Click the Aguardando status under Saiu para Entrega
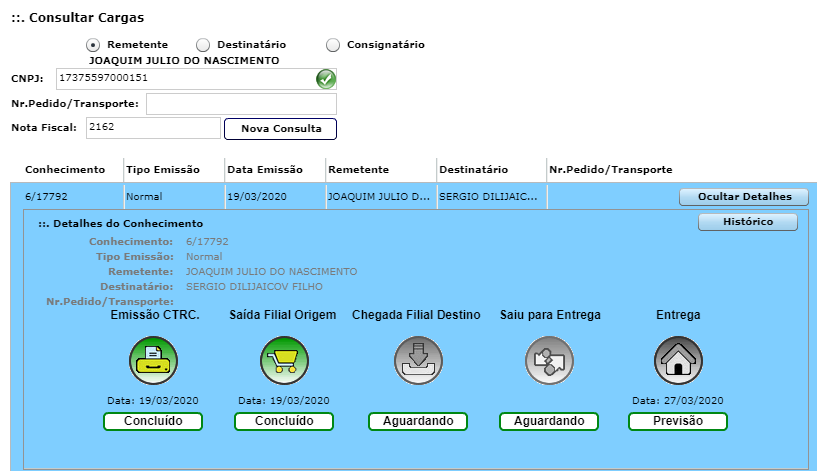The height and width of the screenshot is (471, 817). [x=549, y=421]
